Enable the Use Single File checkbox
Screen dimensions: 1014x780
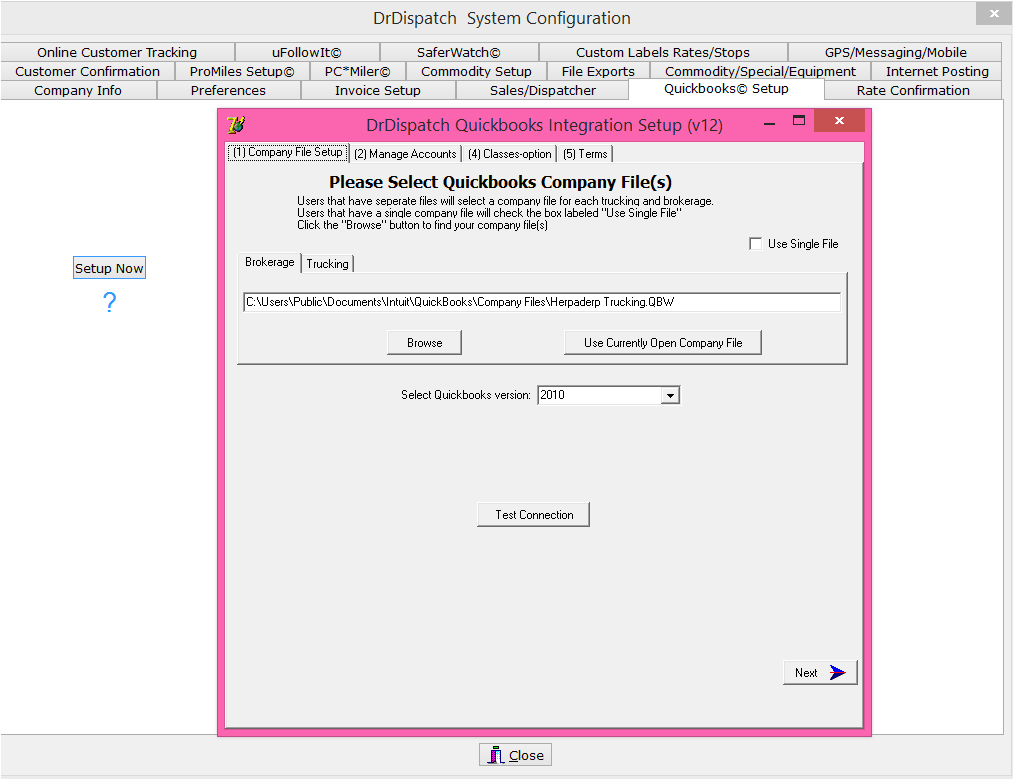pyautogui.click(x=755, y=244)
